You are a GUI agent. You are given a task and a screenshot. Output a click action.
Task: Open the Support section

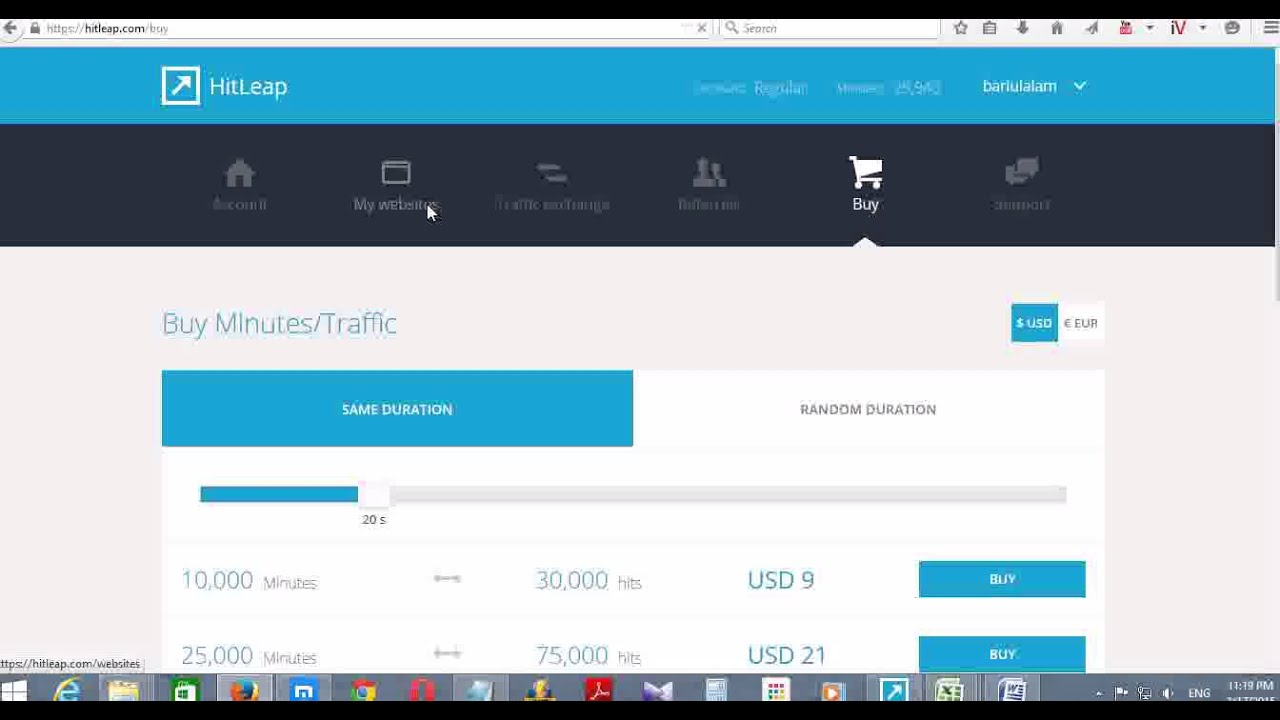click(1021, 186)
